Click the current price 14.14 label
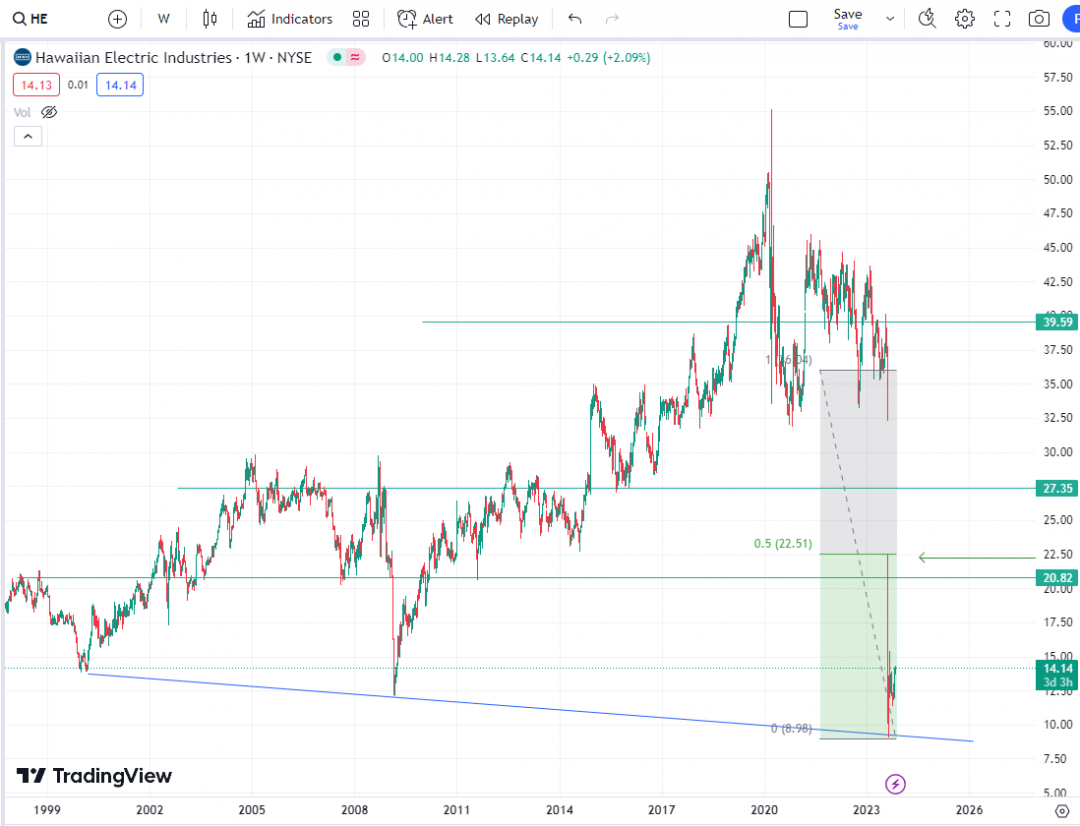1080x826 pixels. [1057, 668]
